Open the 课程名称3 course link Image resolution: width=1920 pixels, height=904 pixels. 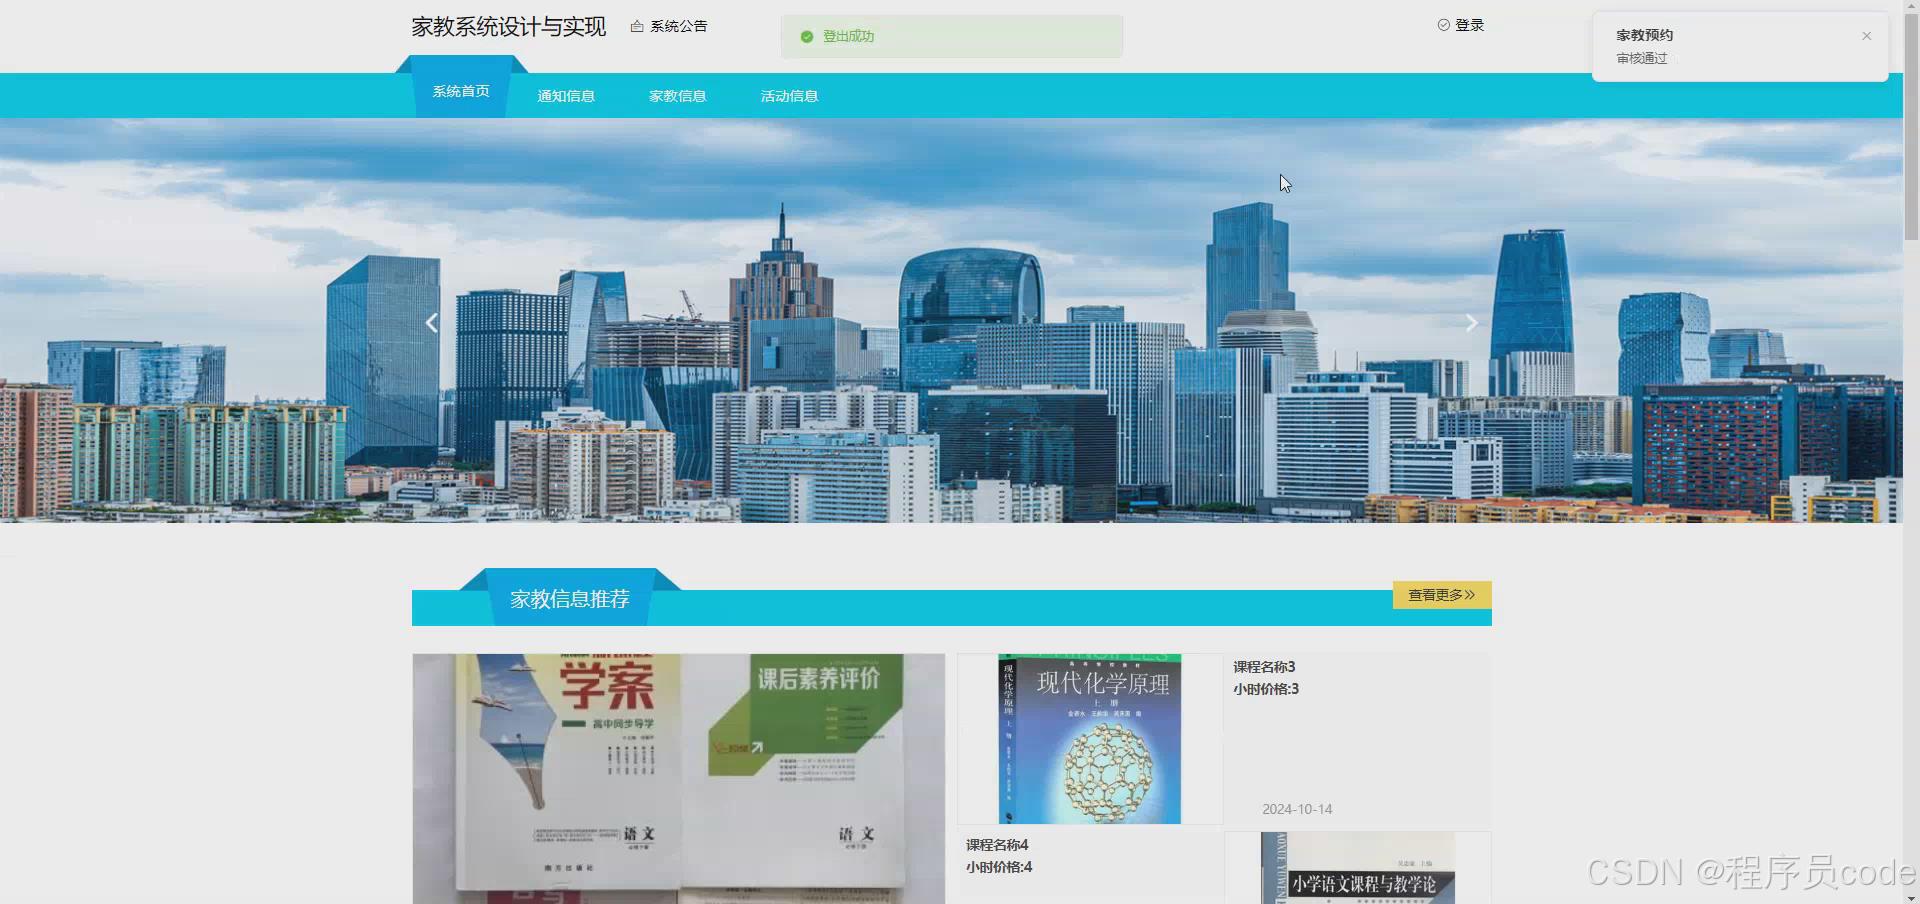click(x=1262, y=666)
